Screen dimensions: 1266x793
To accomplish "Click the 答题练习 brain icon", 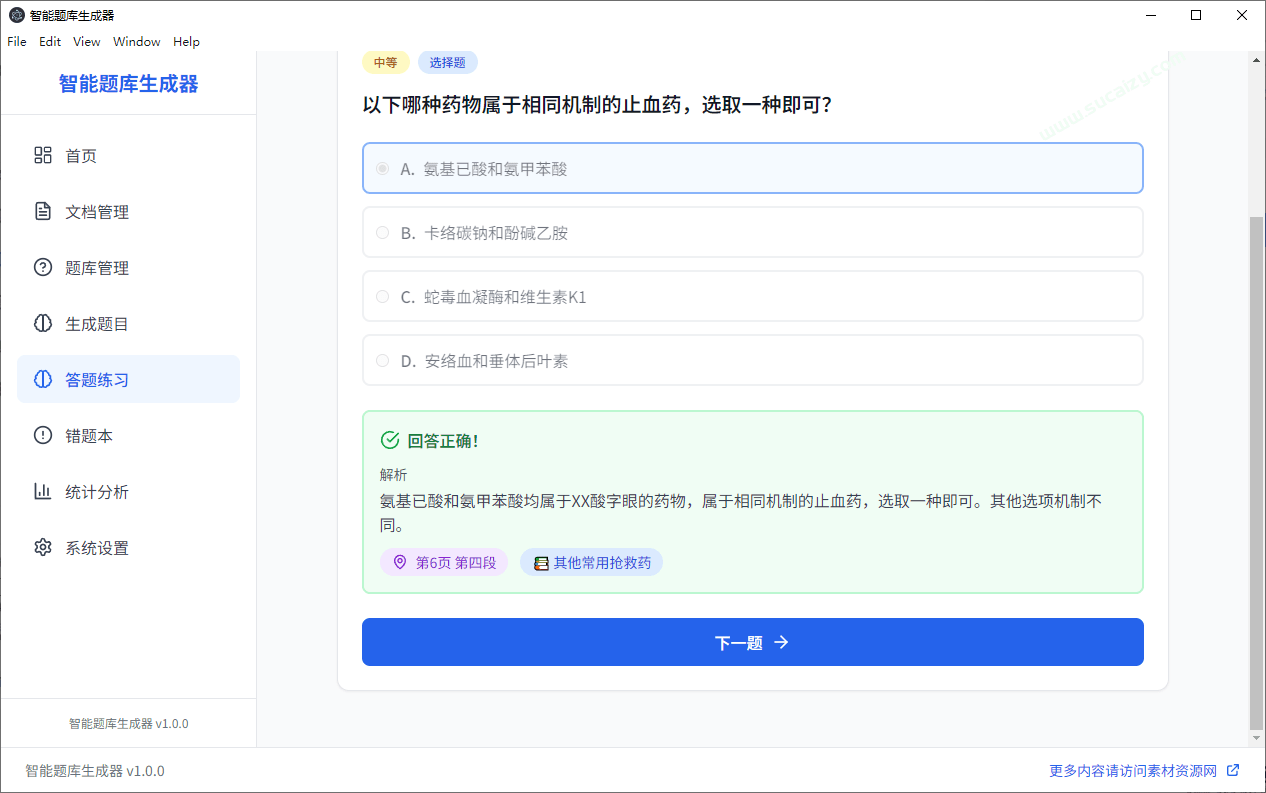I will [43, 379].
